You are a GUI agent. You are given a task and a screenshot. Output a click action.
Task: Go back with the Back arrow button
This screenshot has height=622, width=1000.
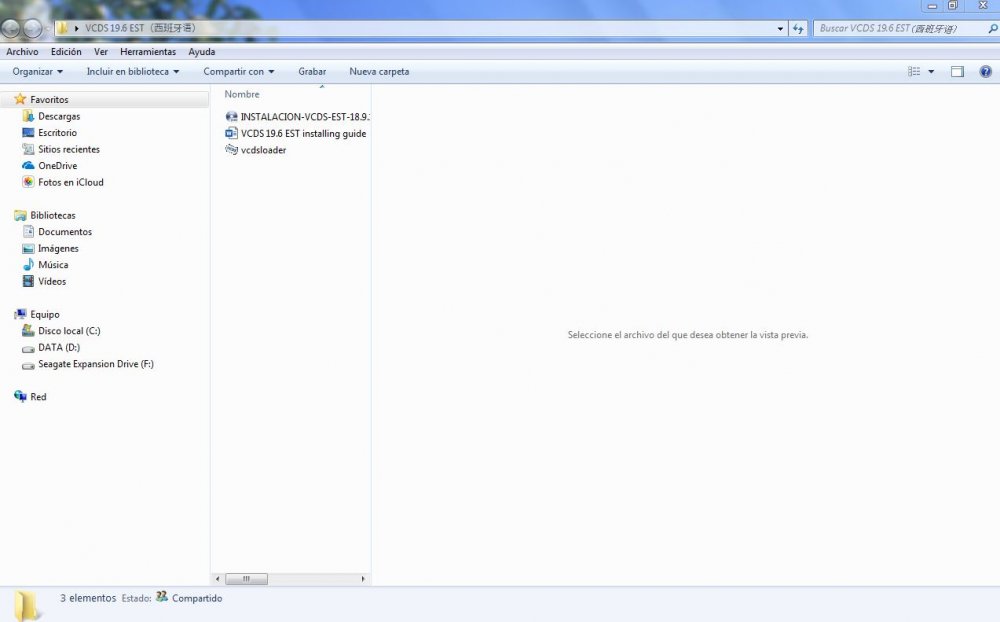pyautogui.click(x=10, y=28)
